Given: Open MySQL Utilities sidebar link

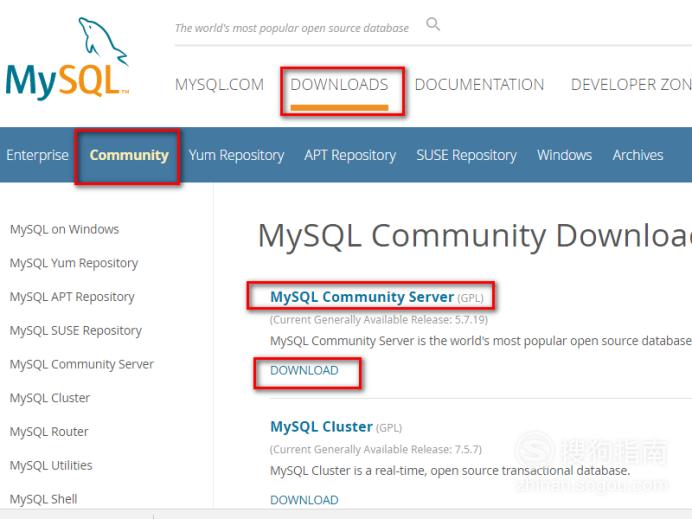Looking at the screenshot, I should 51,465.
